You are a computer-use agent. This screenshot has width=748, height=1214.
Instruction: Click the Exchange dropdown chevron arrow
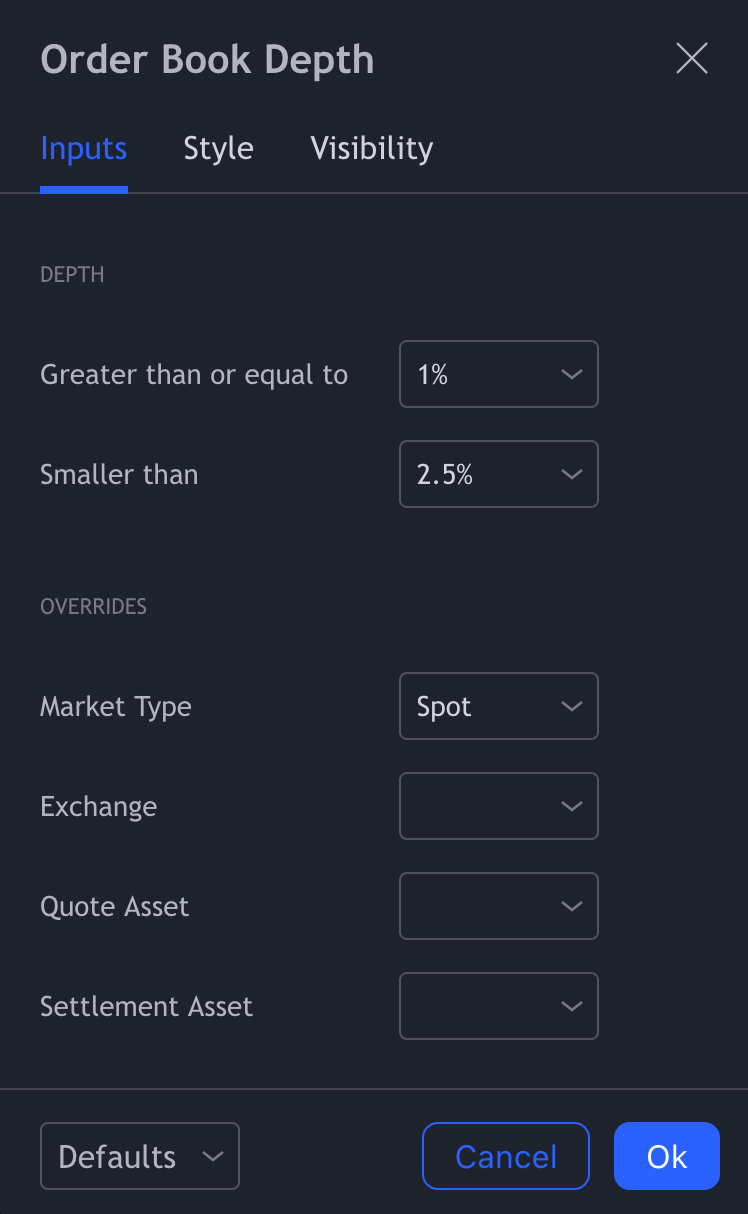572,806
